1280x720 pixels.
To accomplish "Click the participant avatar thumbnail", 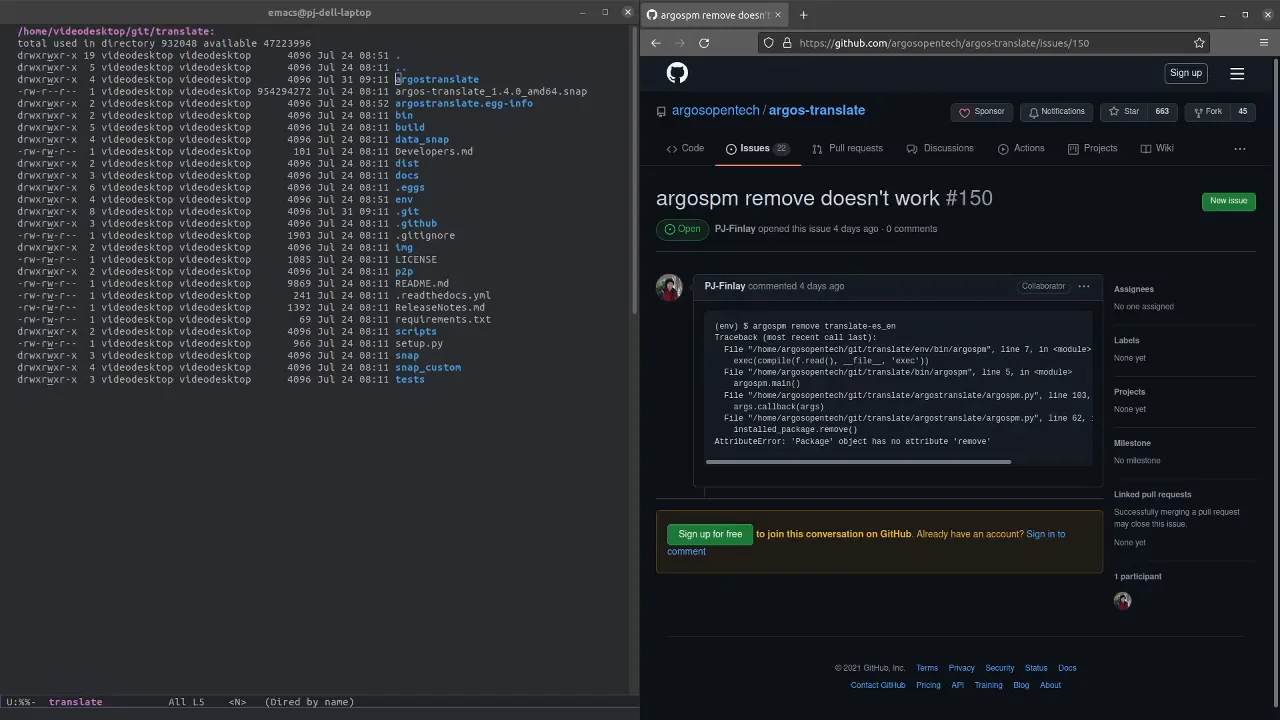I will point(1123,601).
